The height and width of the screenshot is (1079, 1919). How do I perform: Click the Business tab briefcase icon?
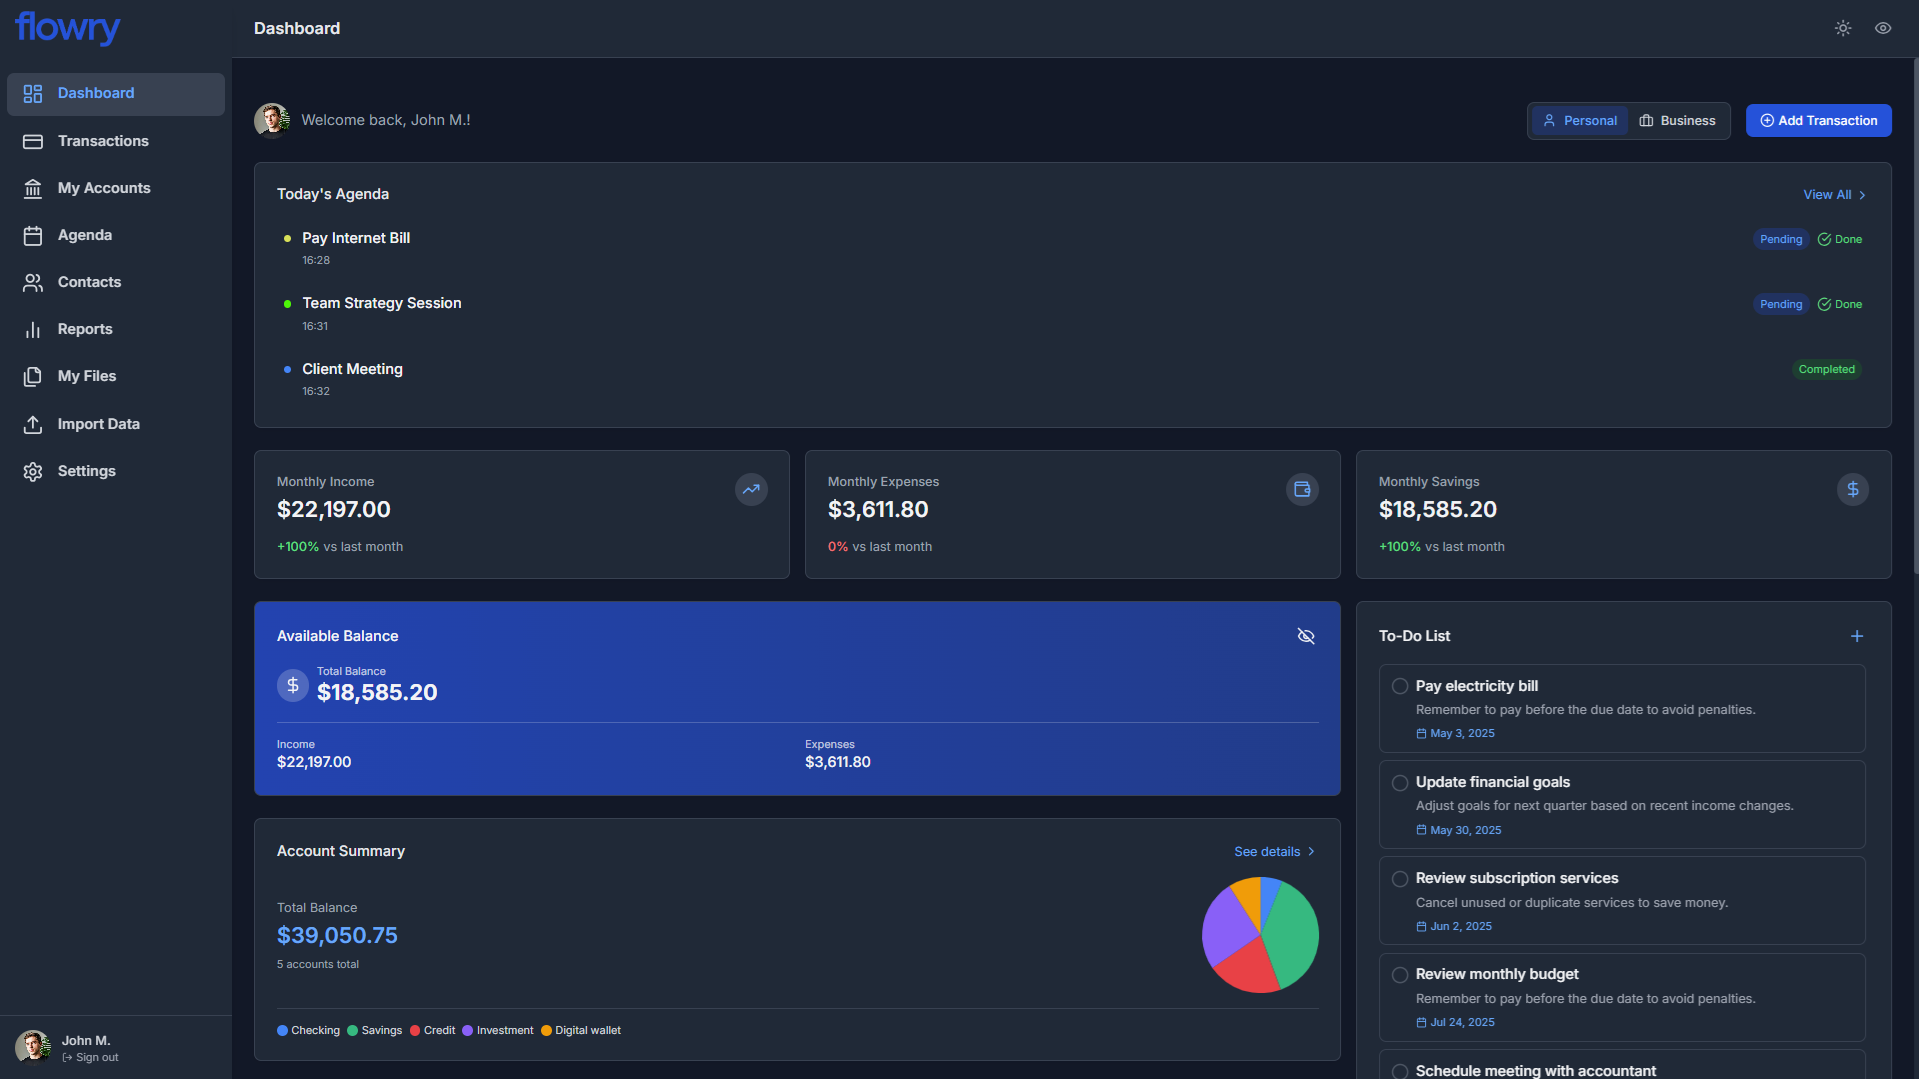[1646, 121]
